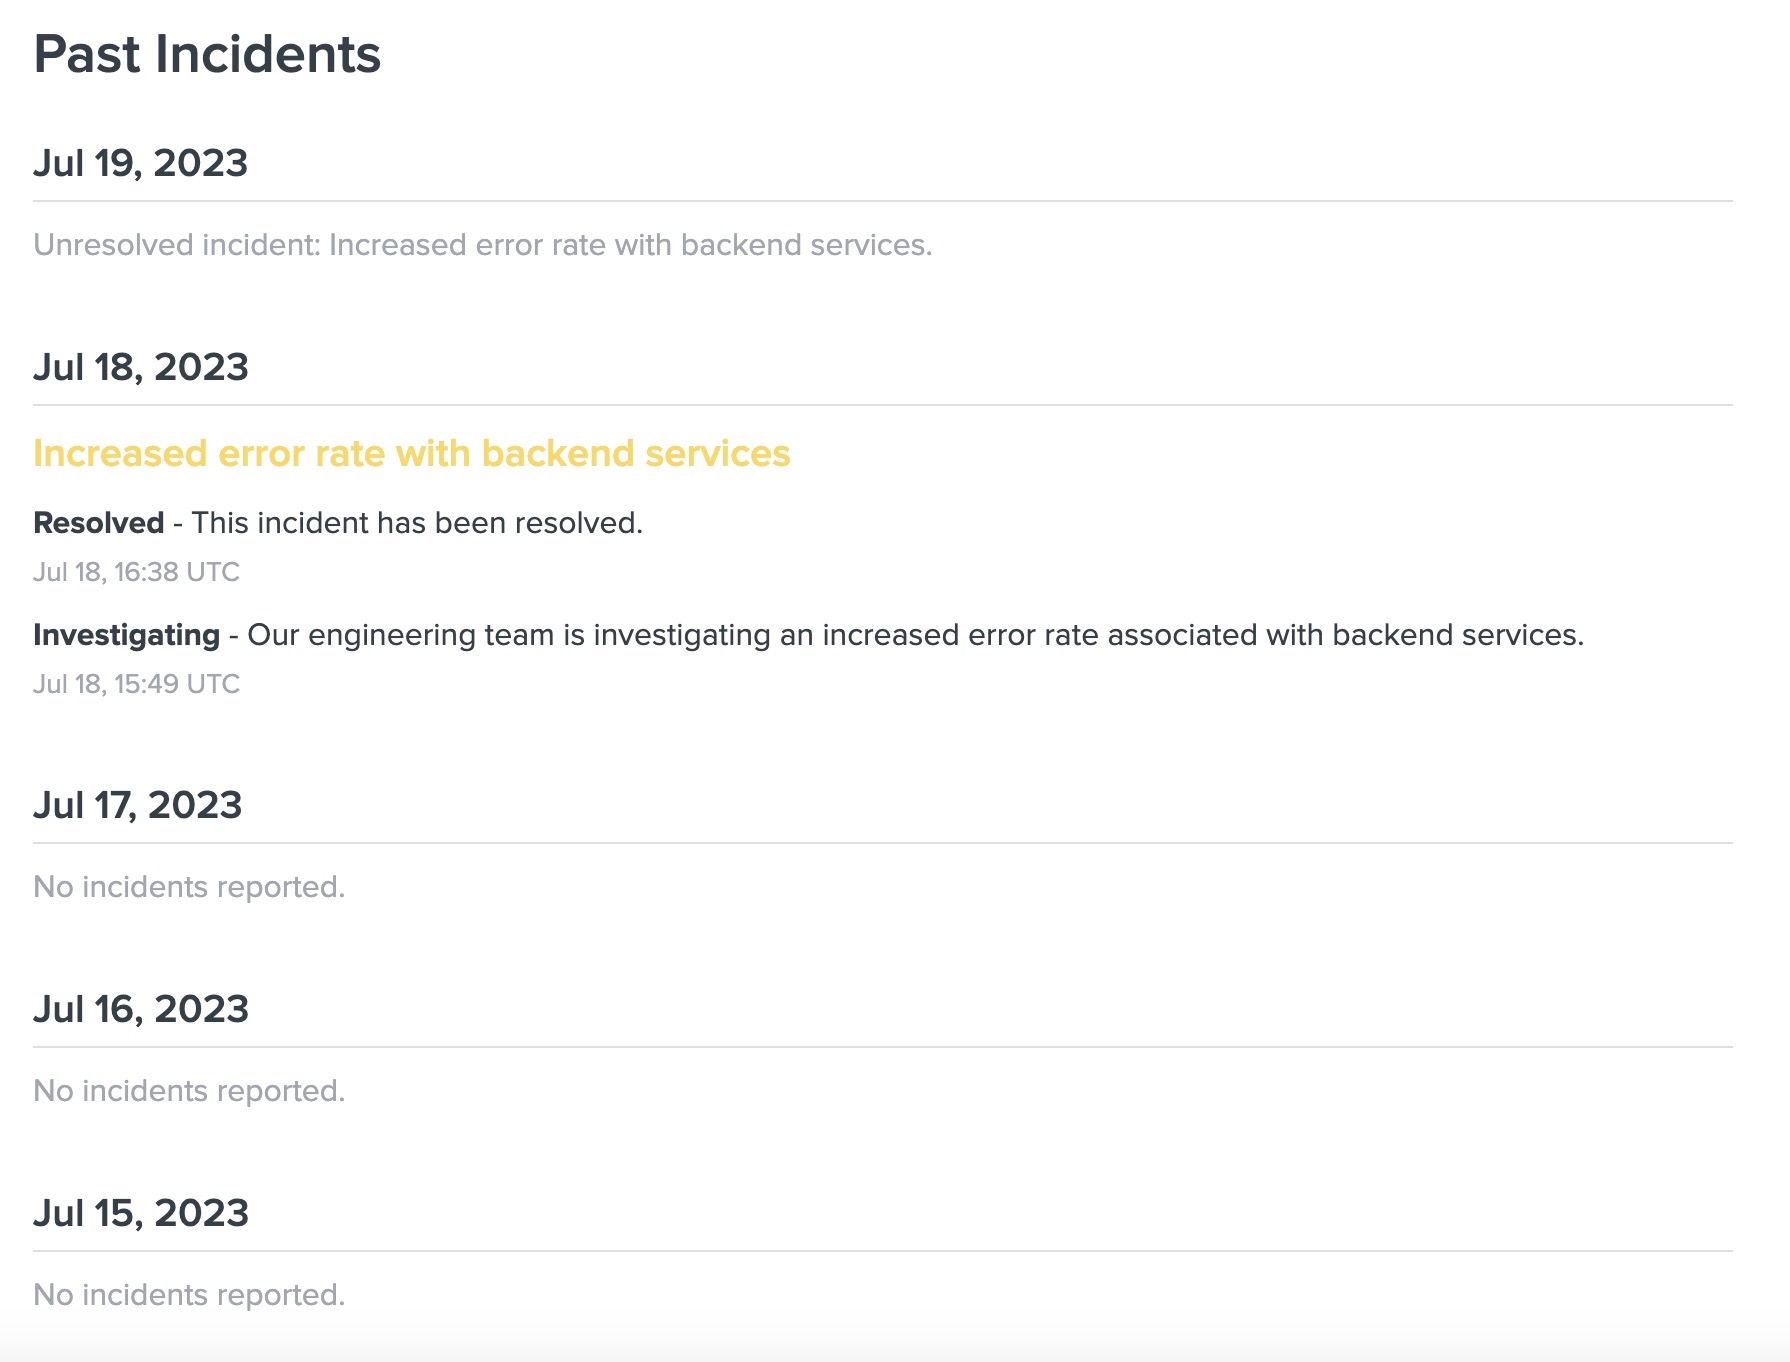Open the 'Increased error rate with backend services' incident link
The image size is (1790, 1362).
[412, 454]
